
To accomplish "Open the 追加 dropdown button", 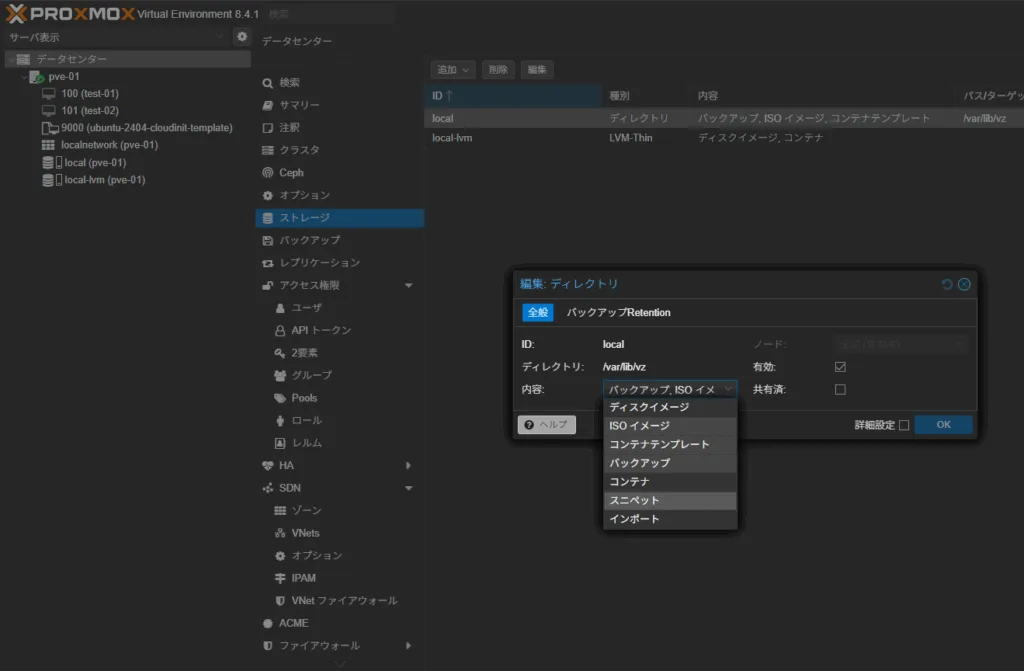I will coord(452,70).
